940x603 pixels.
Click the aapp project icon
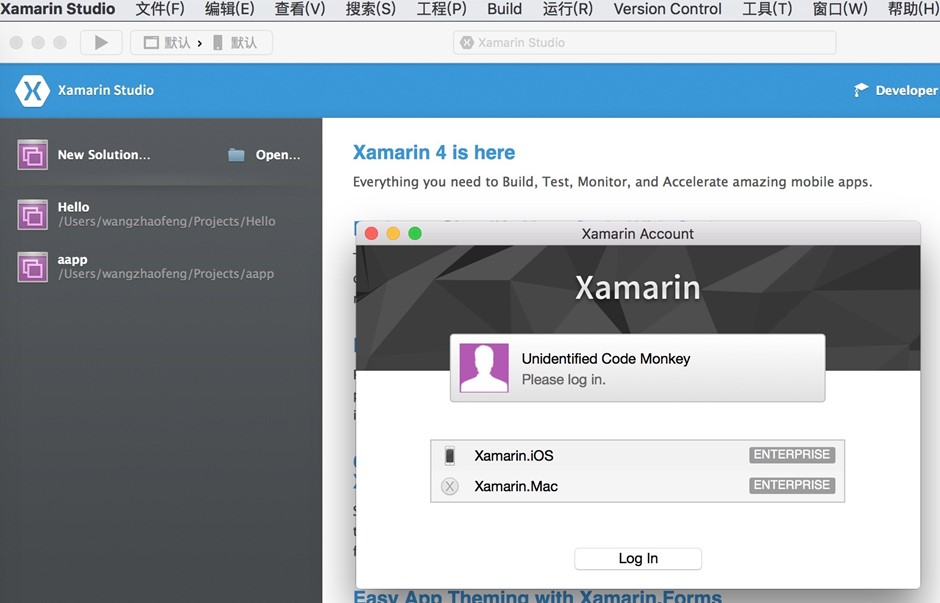point(32,267)
